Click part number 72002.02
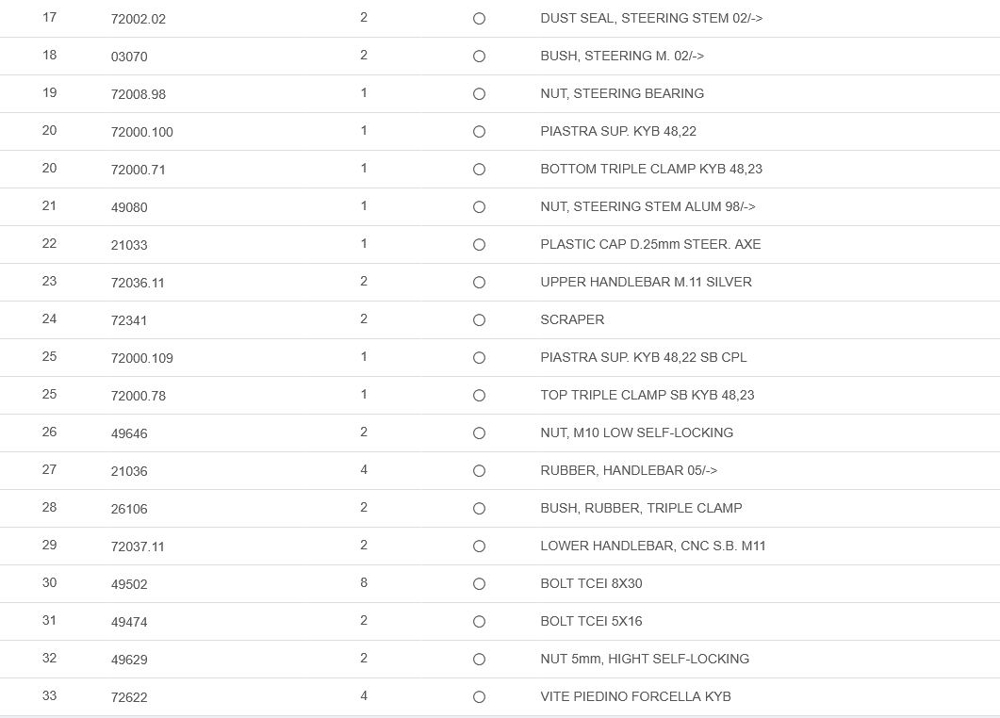1000x718 pixels. 138,19
